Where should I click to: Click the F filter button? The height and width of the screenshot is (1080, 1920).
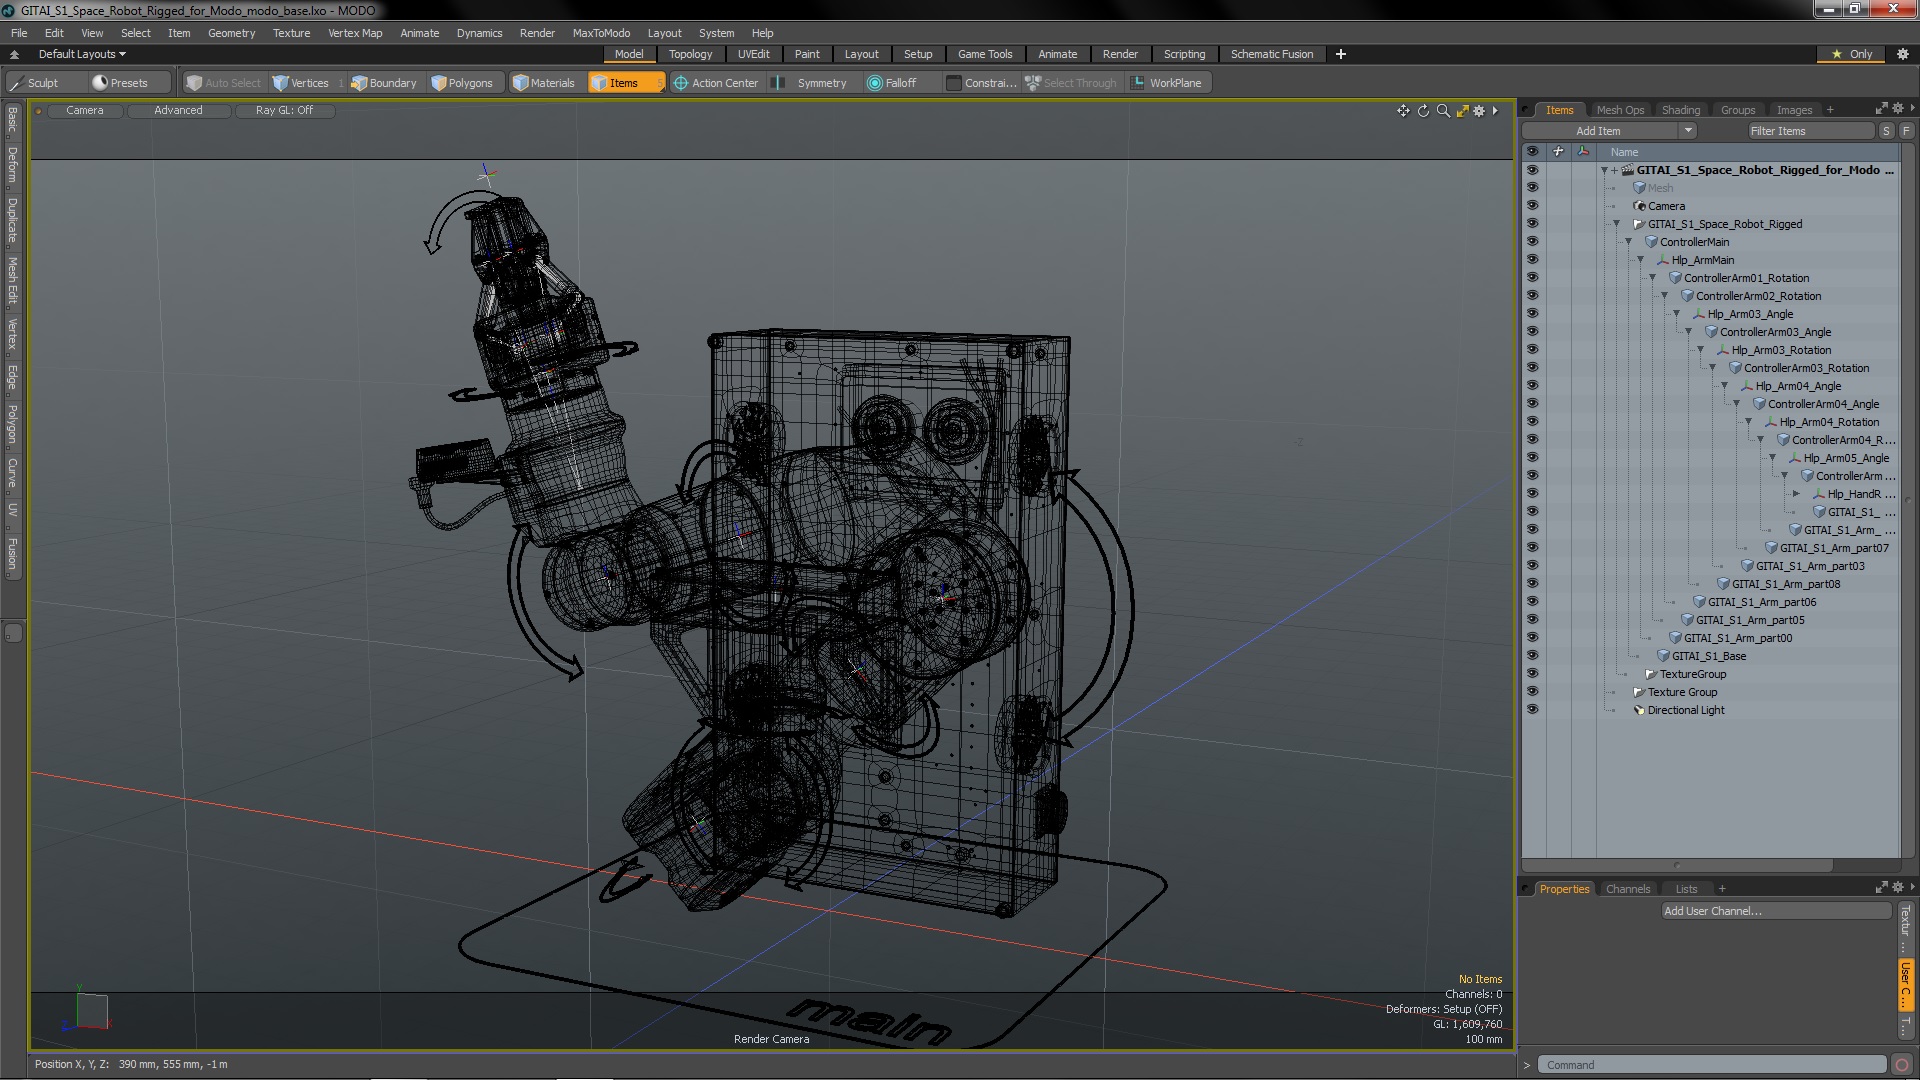tap(1906, 131)
